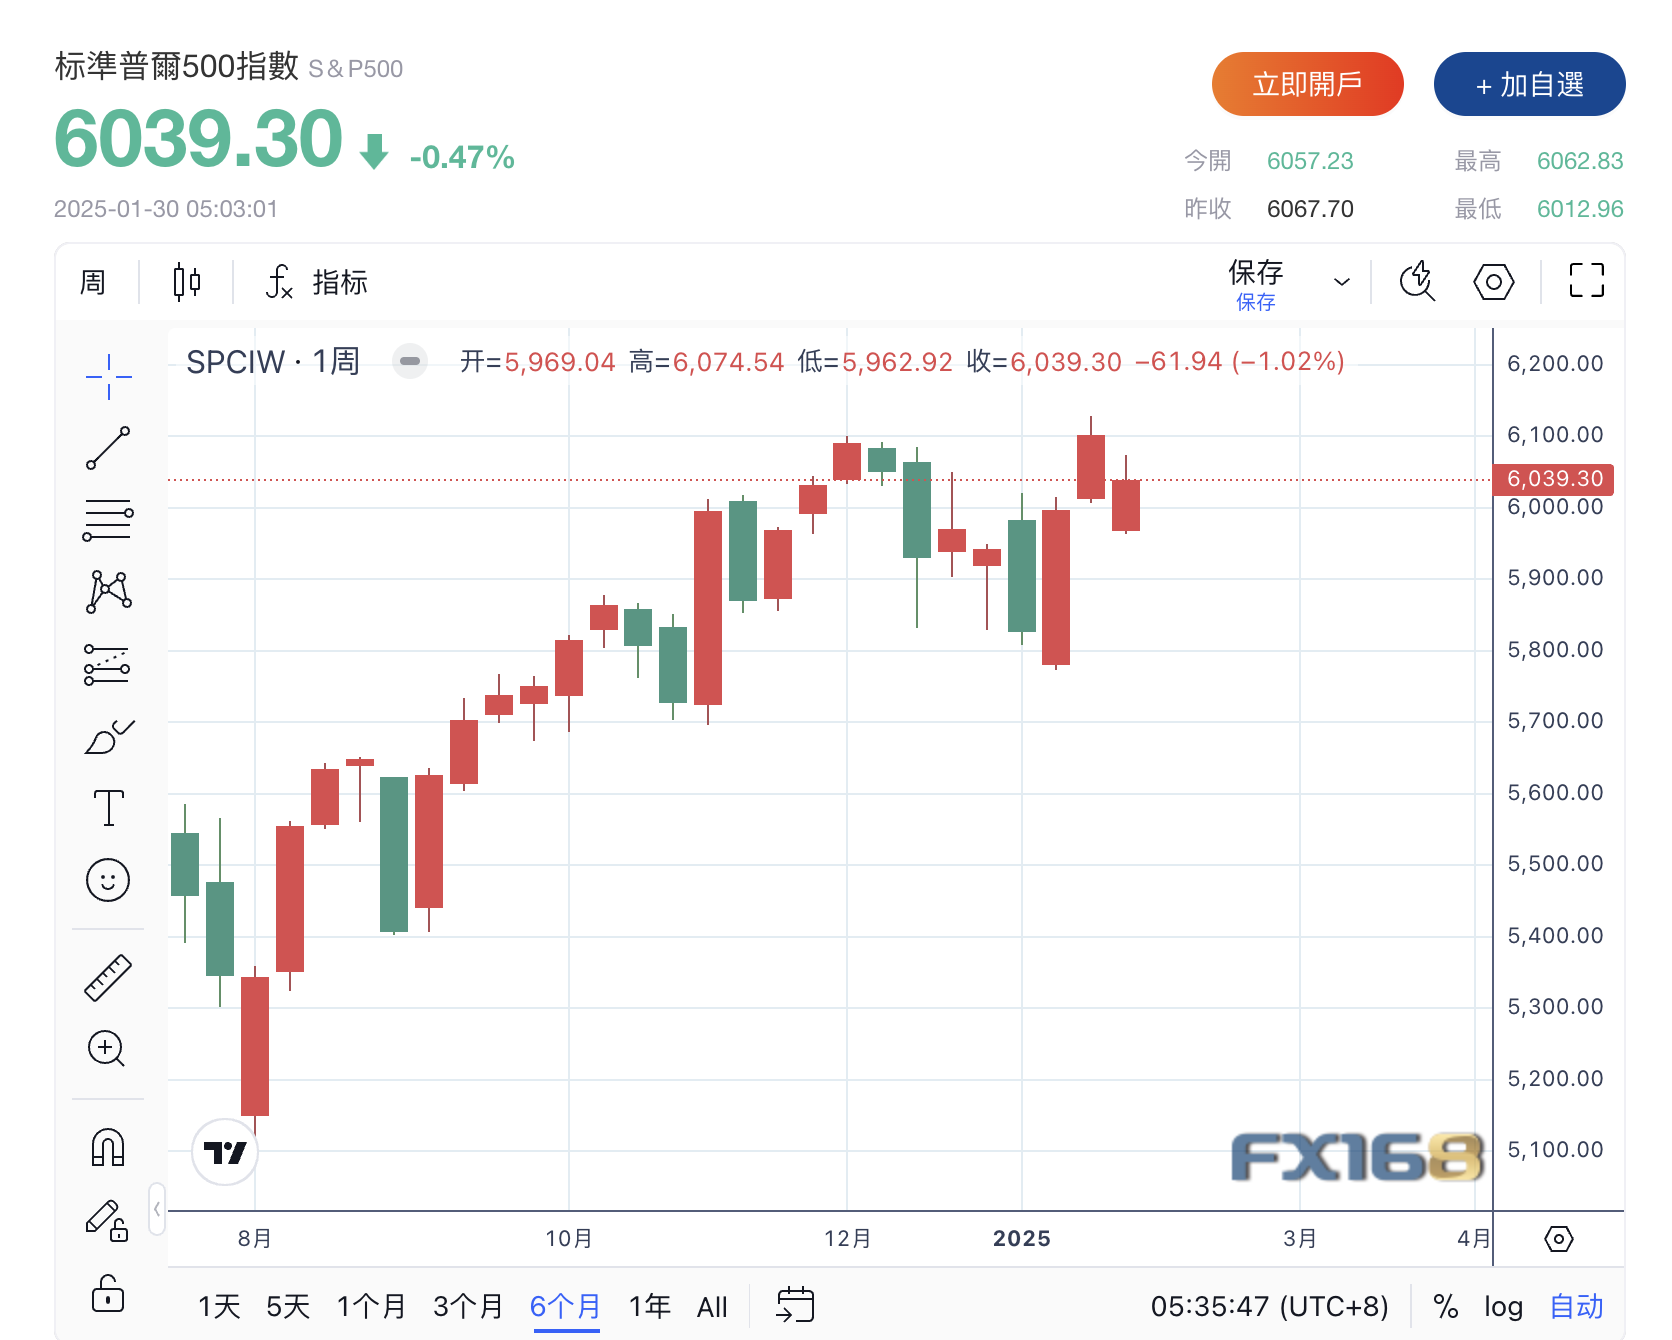Open the 周 interval selector
Image resolution: width=1672 pixels, height=1340 pixels.
point(93,282)
